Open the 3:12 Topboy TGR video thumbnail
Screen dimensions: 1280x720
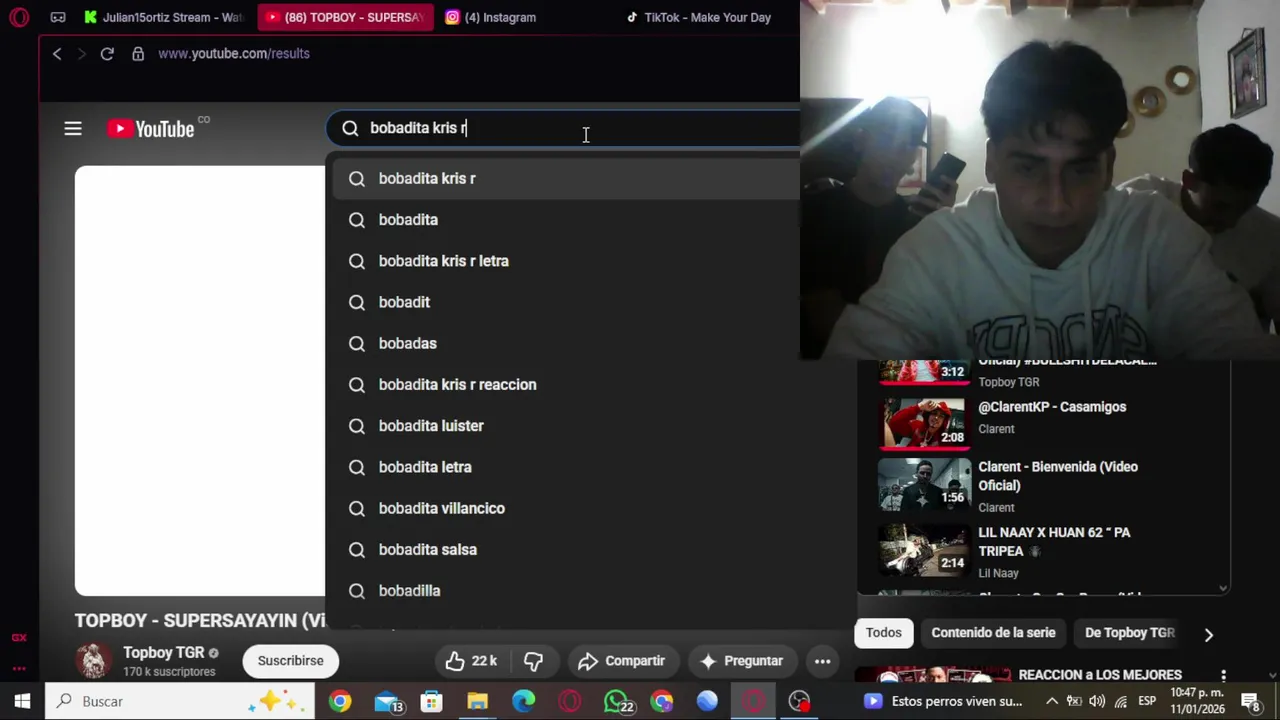[x=924, y=371]
